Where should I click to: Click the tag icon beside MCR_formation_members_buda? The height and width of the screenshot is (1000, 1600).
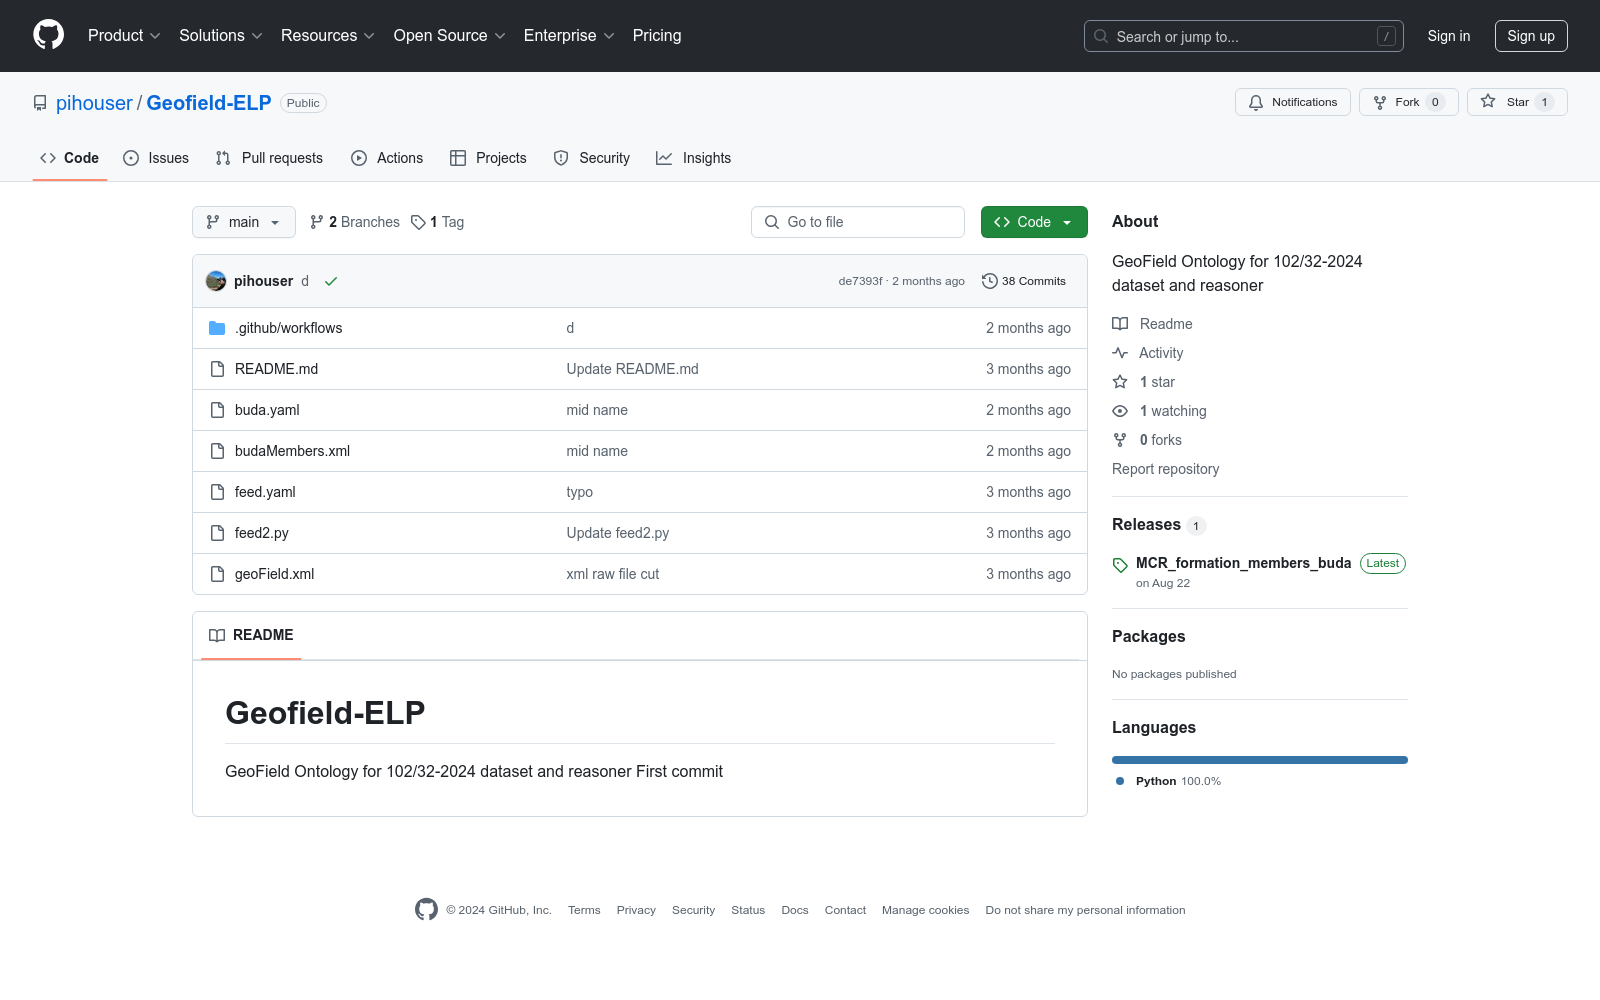click(x=1120, y=565)
